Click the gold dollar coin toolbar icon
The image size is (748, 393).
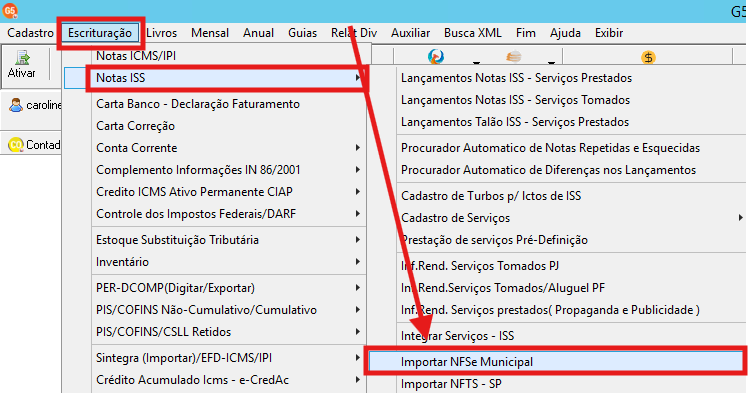click(x=648, y=58)
